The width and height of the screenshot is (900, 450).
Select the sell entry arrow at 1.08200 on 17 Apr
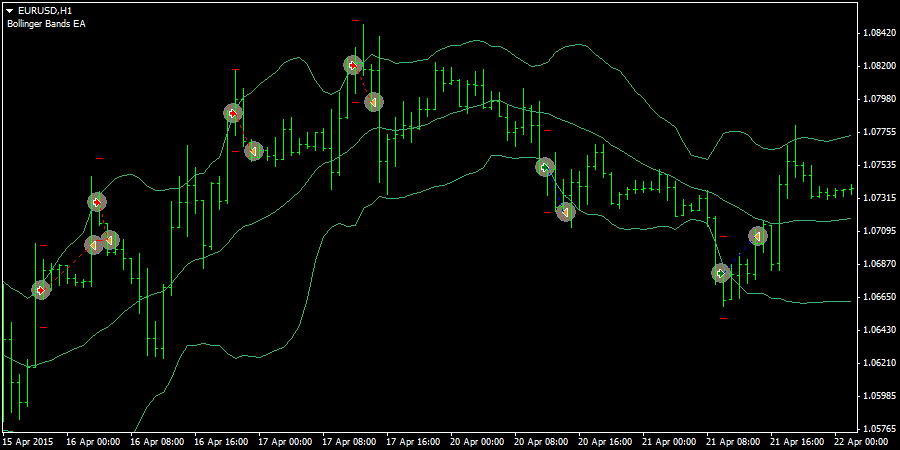coord(354,65)
